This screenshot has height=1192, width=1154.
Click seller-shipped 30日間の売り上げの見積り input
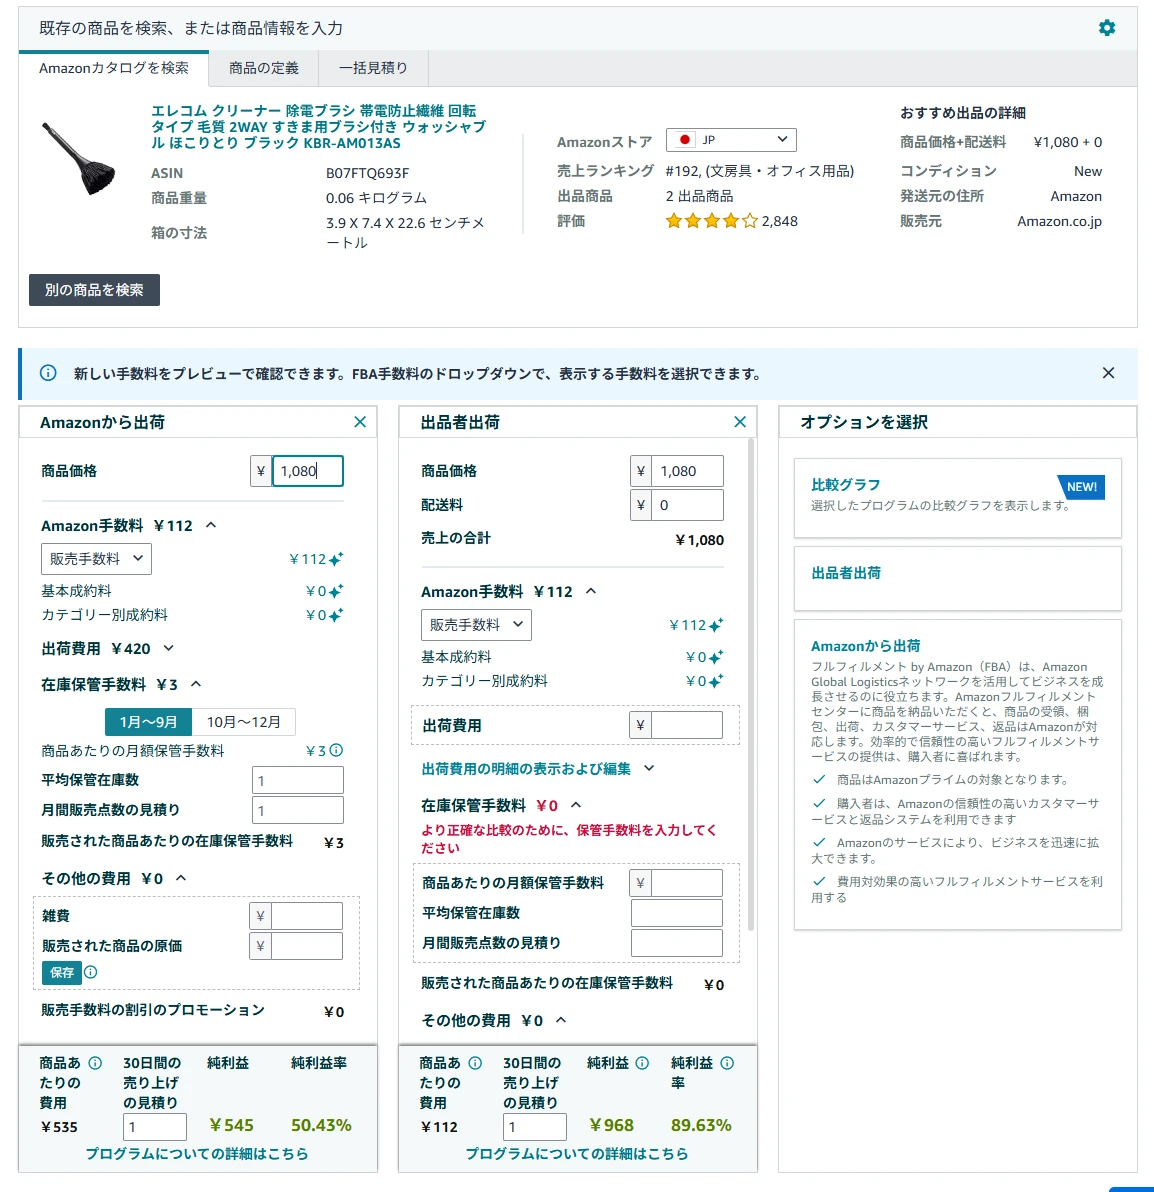[x=534, y=1127]
